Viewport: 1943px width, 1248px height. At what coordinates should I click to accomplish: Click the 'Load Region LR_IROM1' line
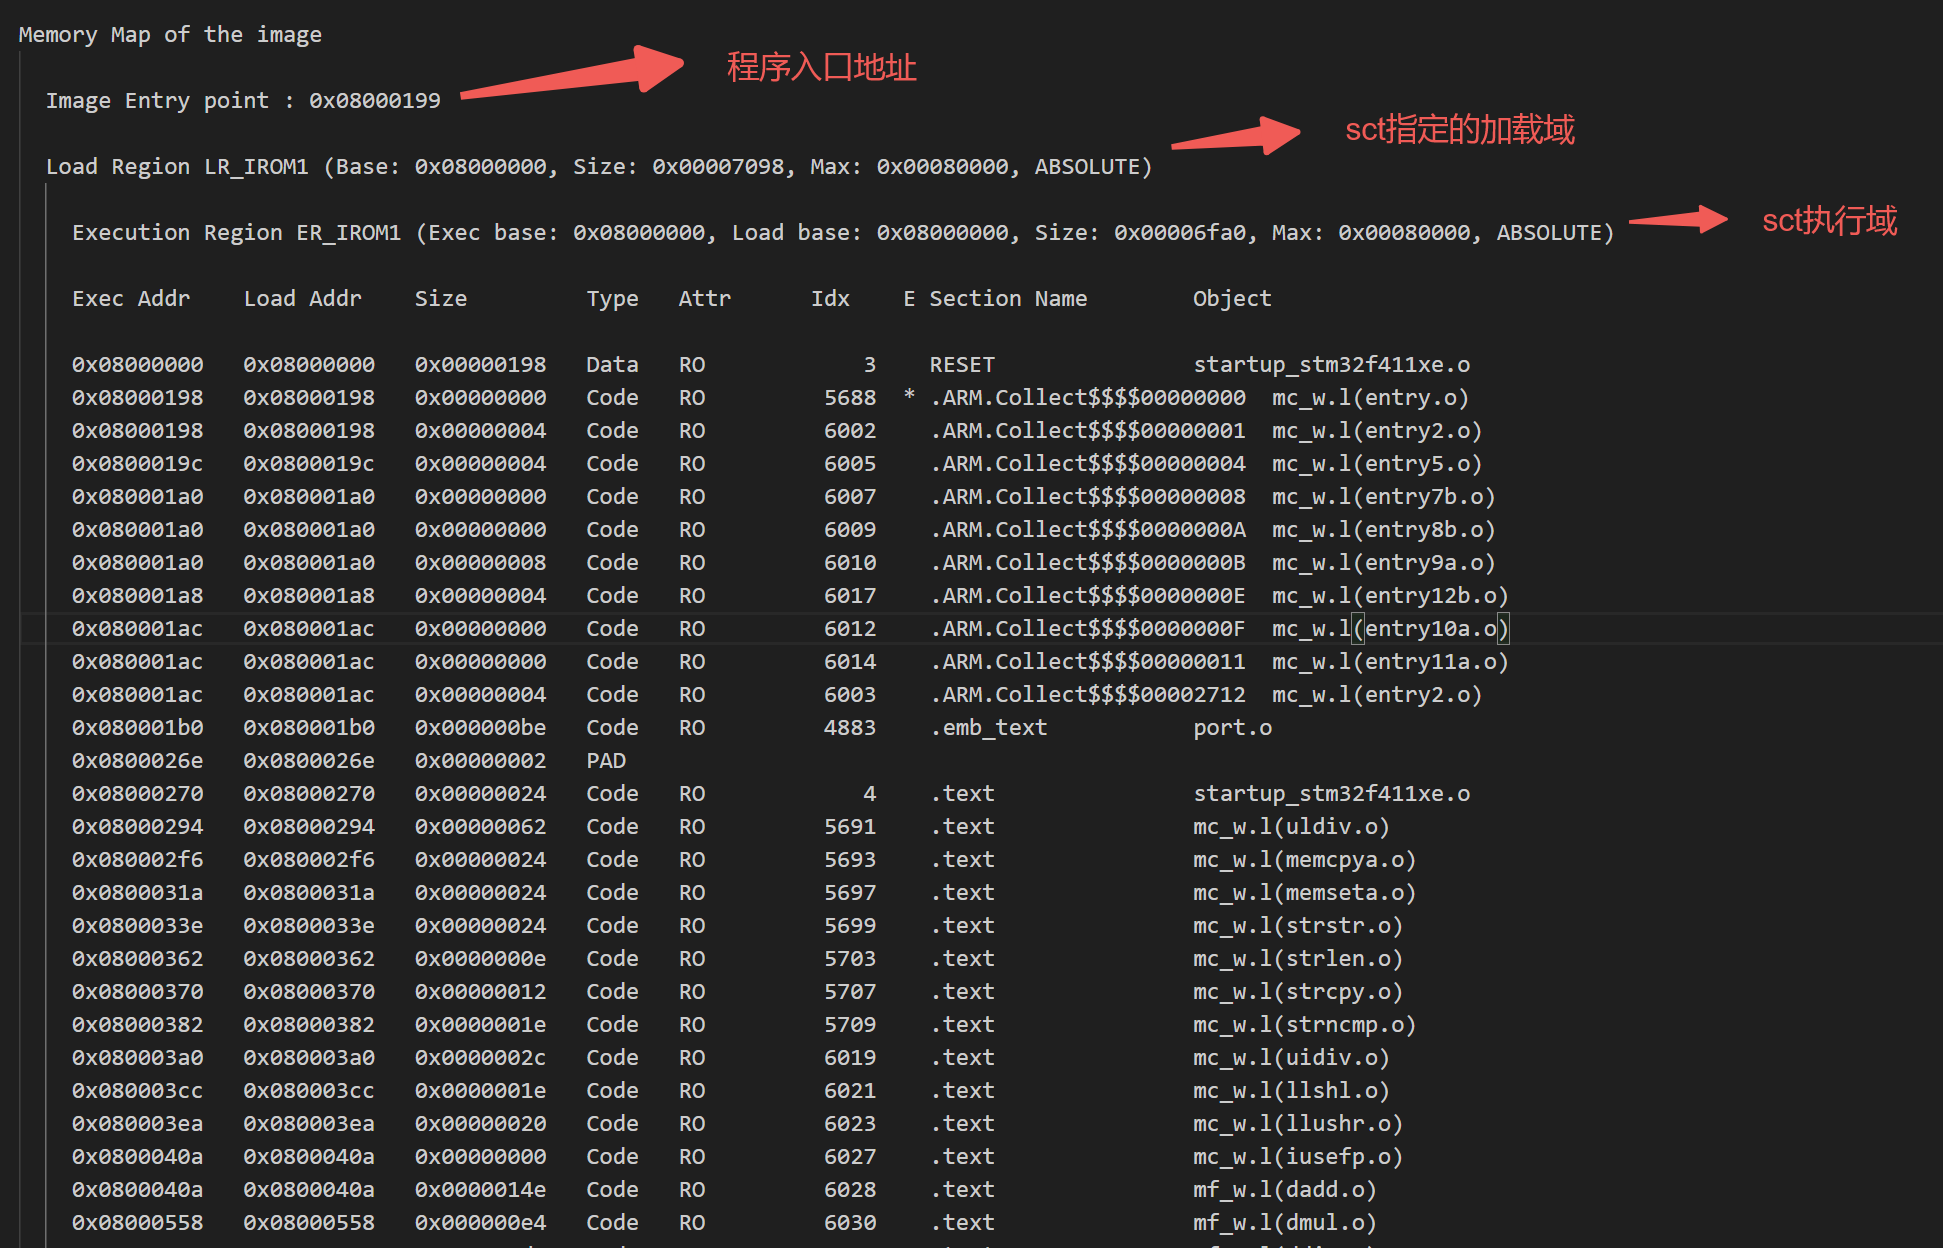tap(599, 167)
